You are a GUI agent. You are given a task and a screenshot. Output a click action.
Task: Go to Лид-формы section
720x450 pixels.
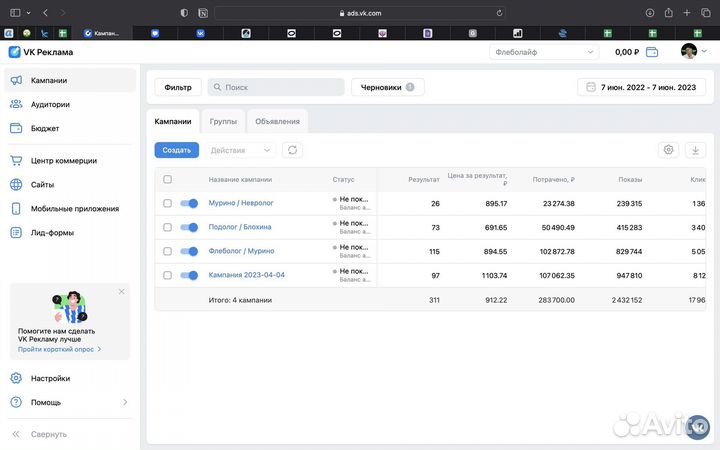[x=52, y=233]
